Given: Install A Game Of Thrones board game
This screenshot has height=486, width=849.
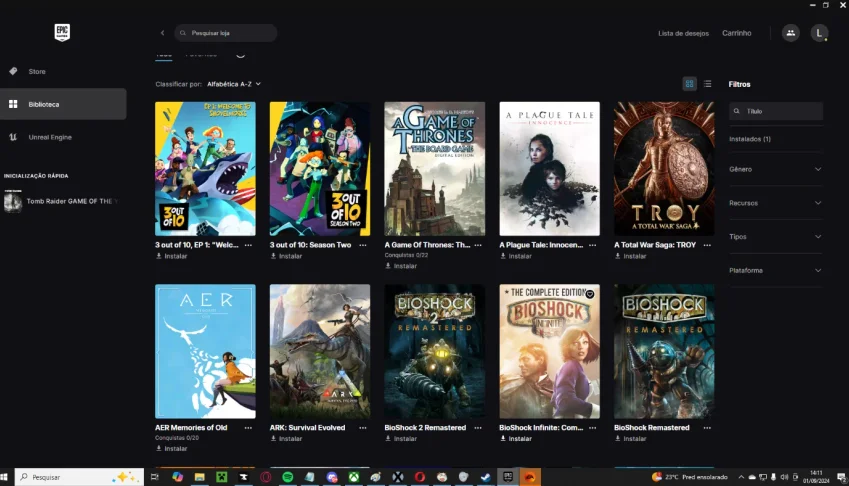Looking at the screenshot, I should 401,266.
